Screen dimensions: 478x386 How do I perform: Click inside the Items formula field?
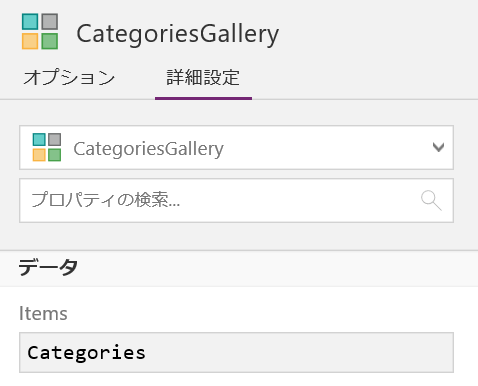(x=236, y=352)
